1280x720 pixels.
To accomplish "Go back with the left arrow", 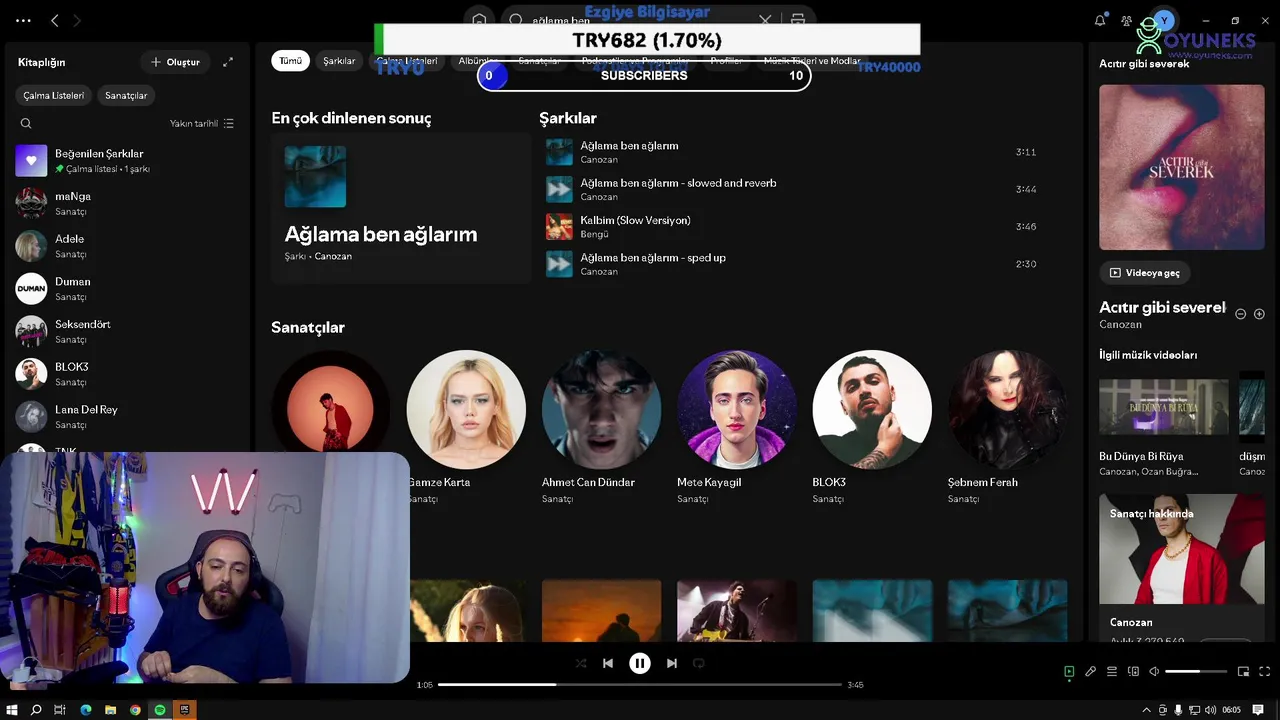I will pyautogui.click(x=55, y=20).
